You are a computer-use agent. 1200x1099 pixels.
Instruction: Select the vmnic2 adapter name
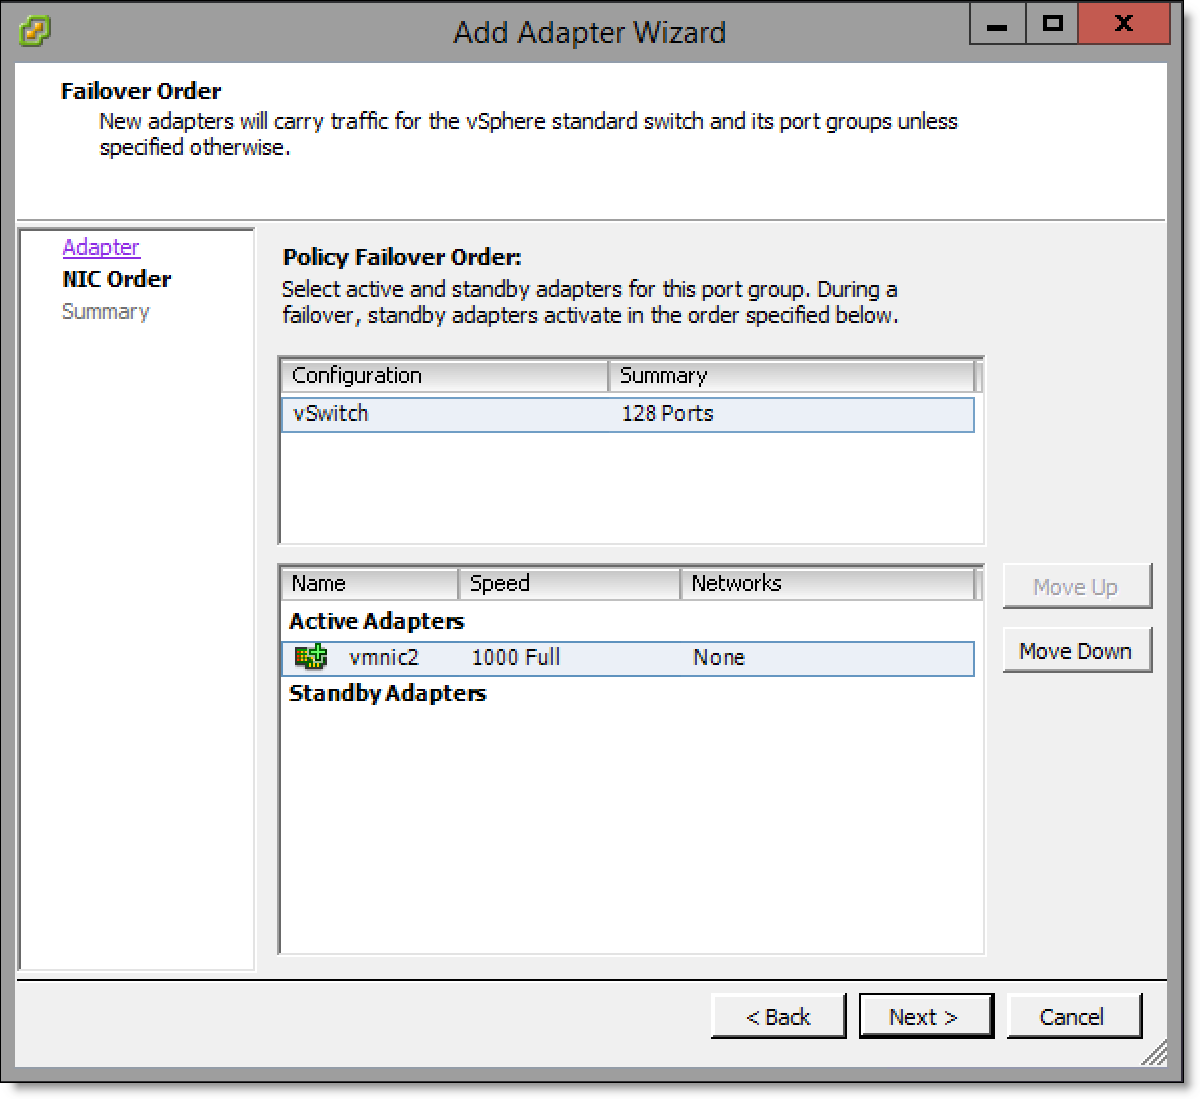click(384, 658)
